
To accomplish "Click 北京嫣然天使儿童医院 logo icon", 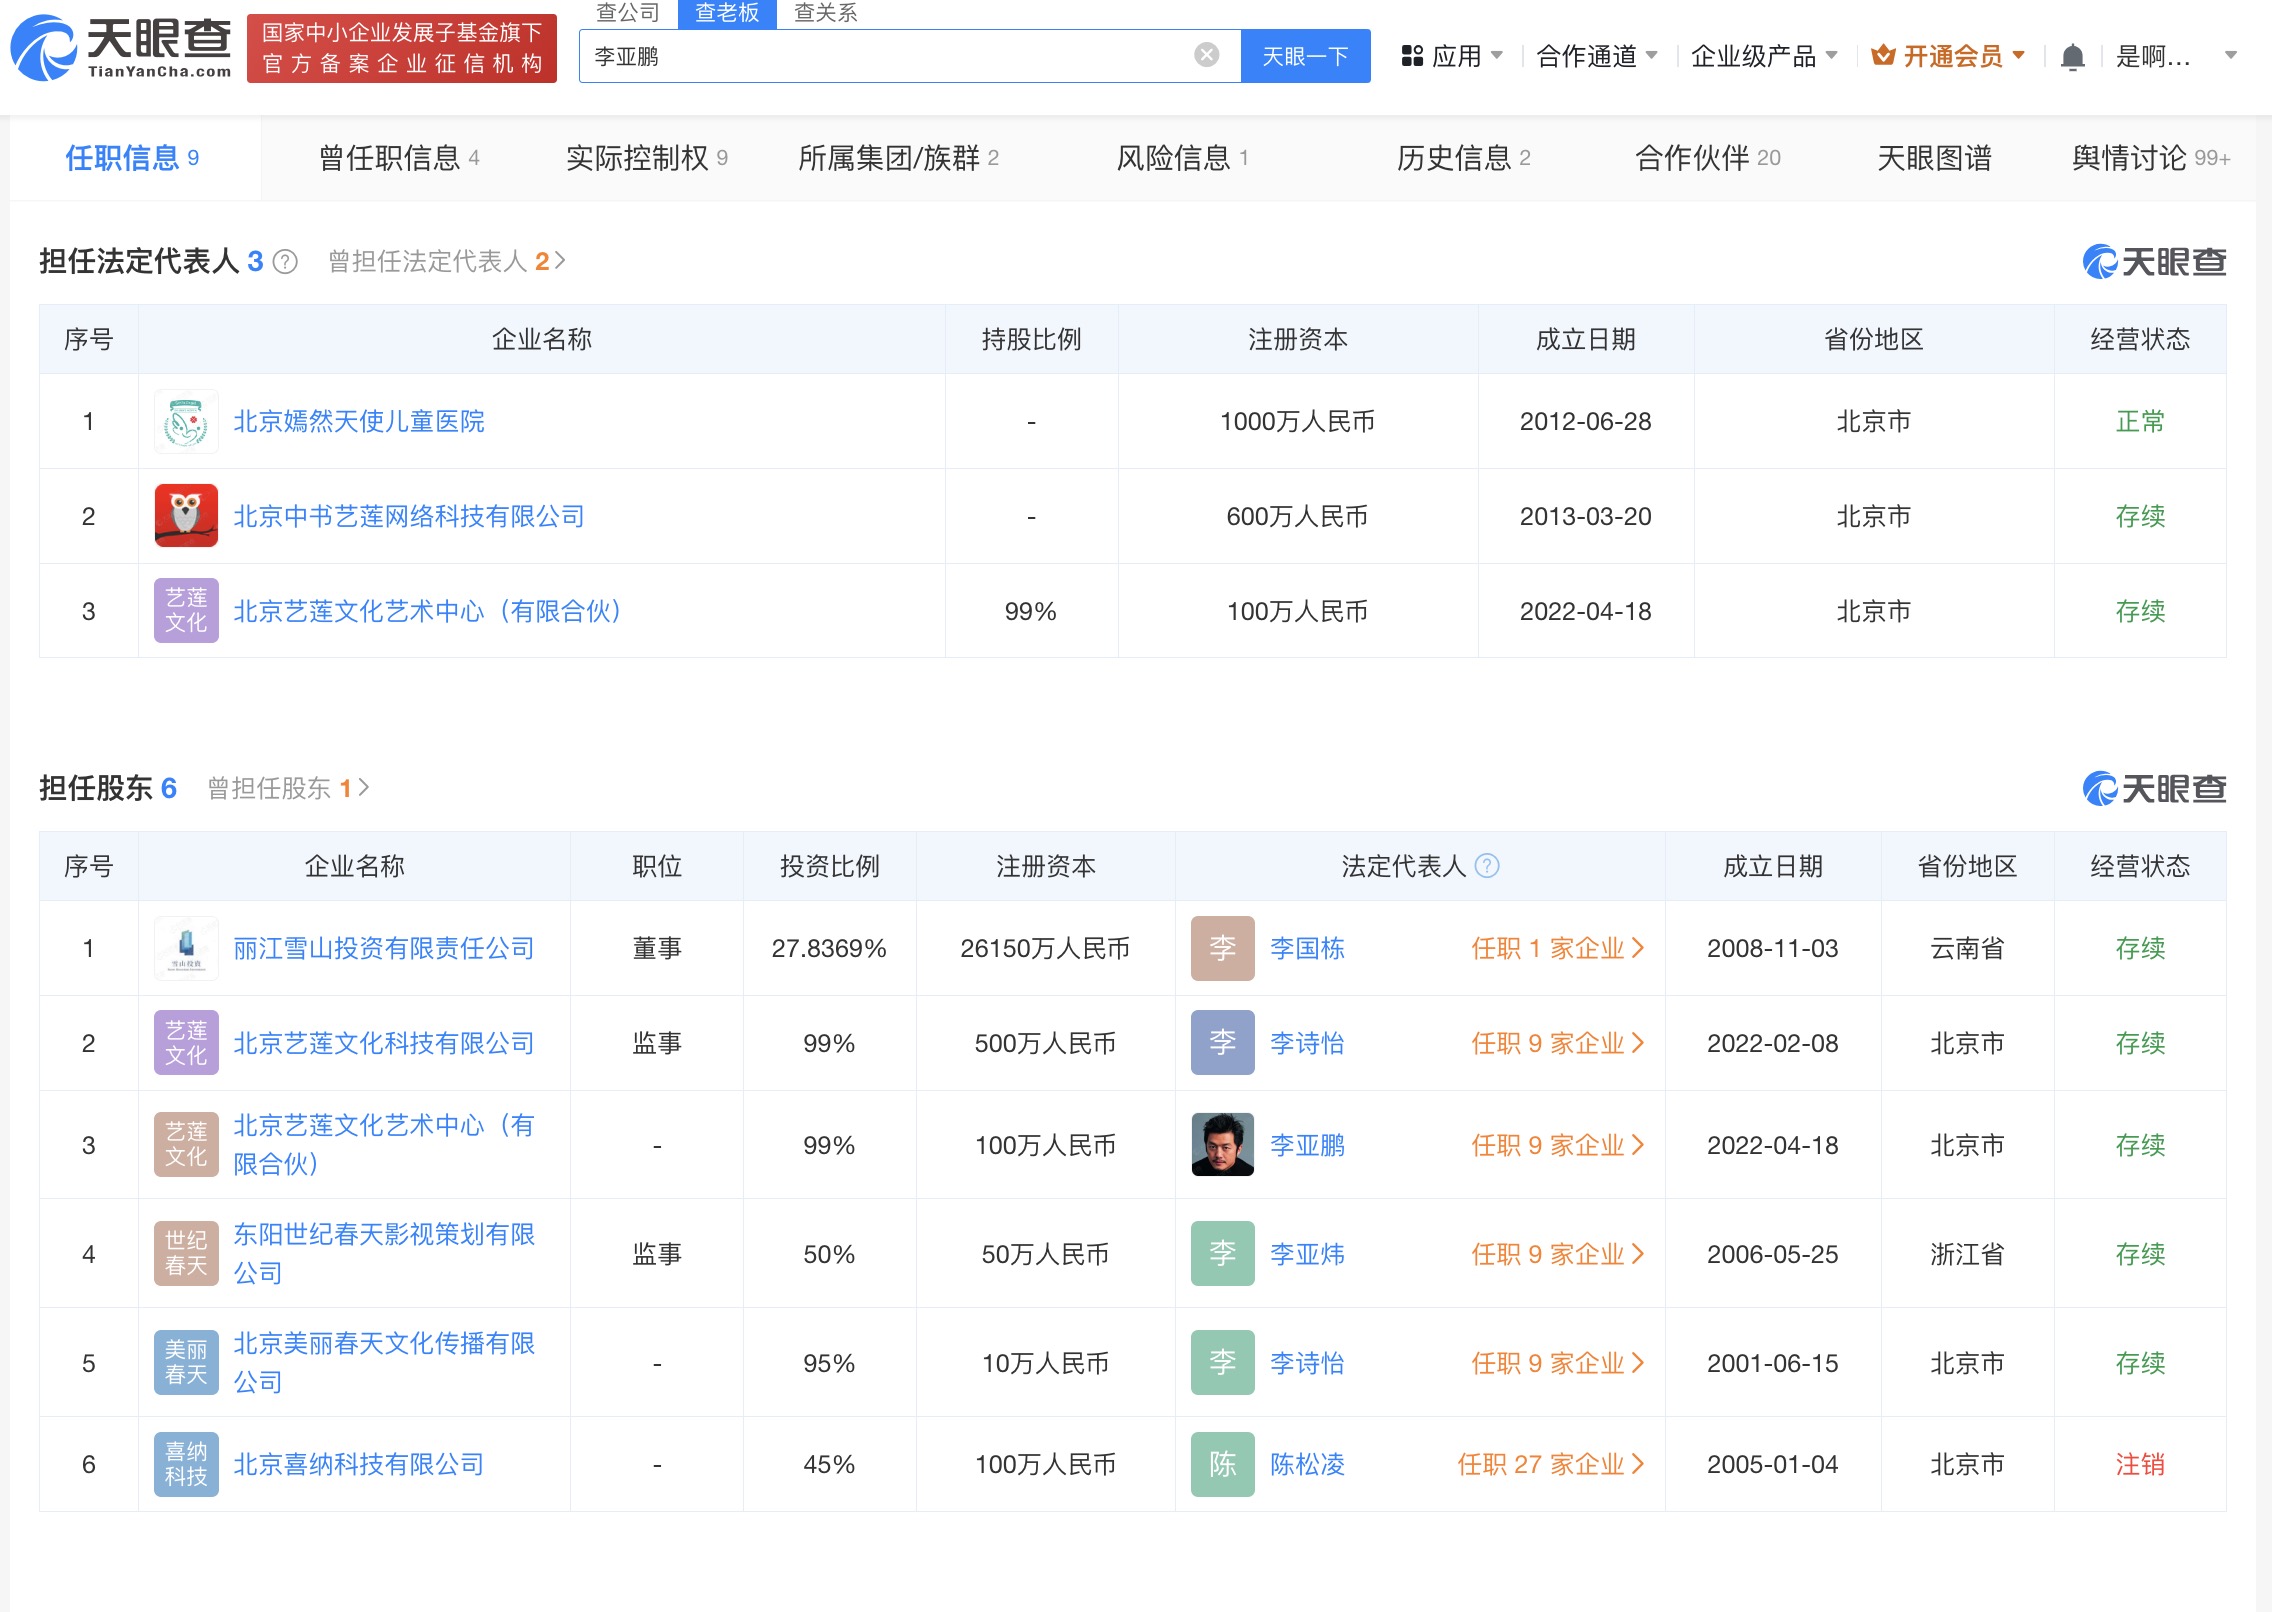I will pyautogui.click(x=186, y=421).
